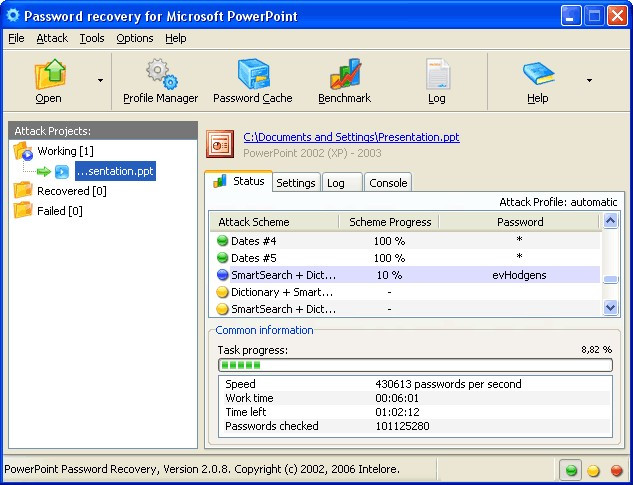Image resolution: width=633 pixels, height=485 pixels.
Task: Open the Attack menu
Action: pos(52,38)
